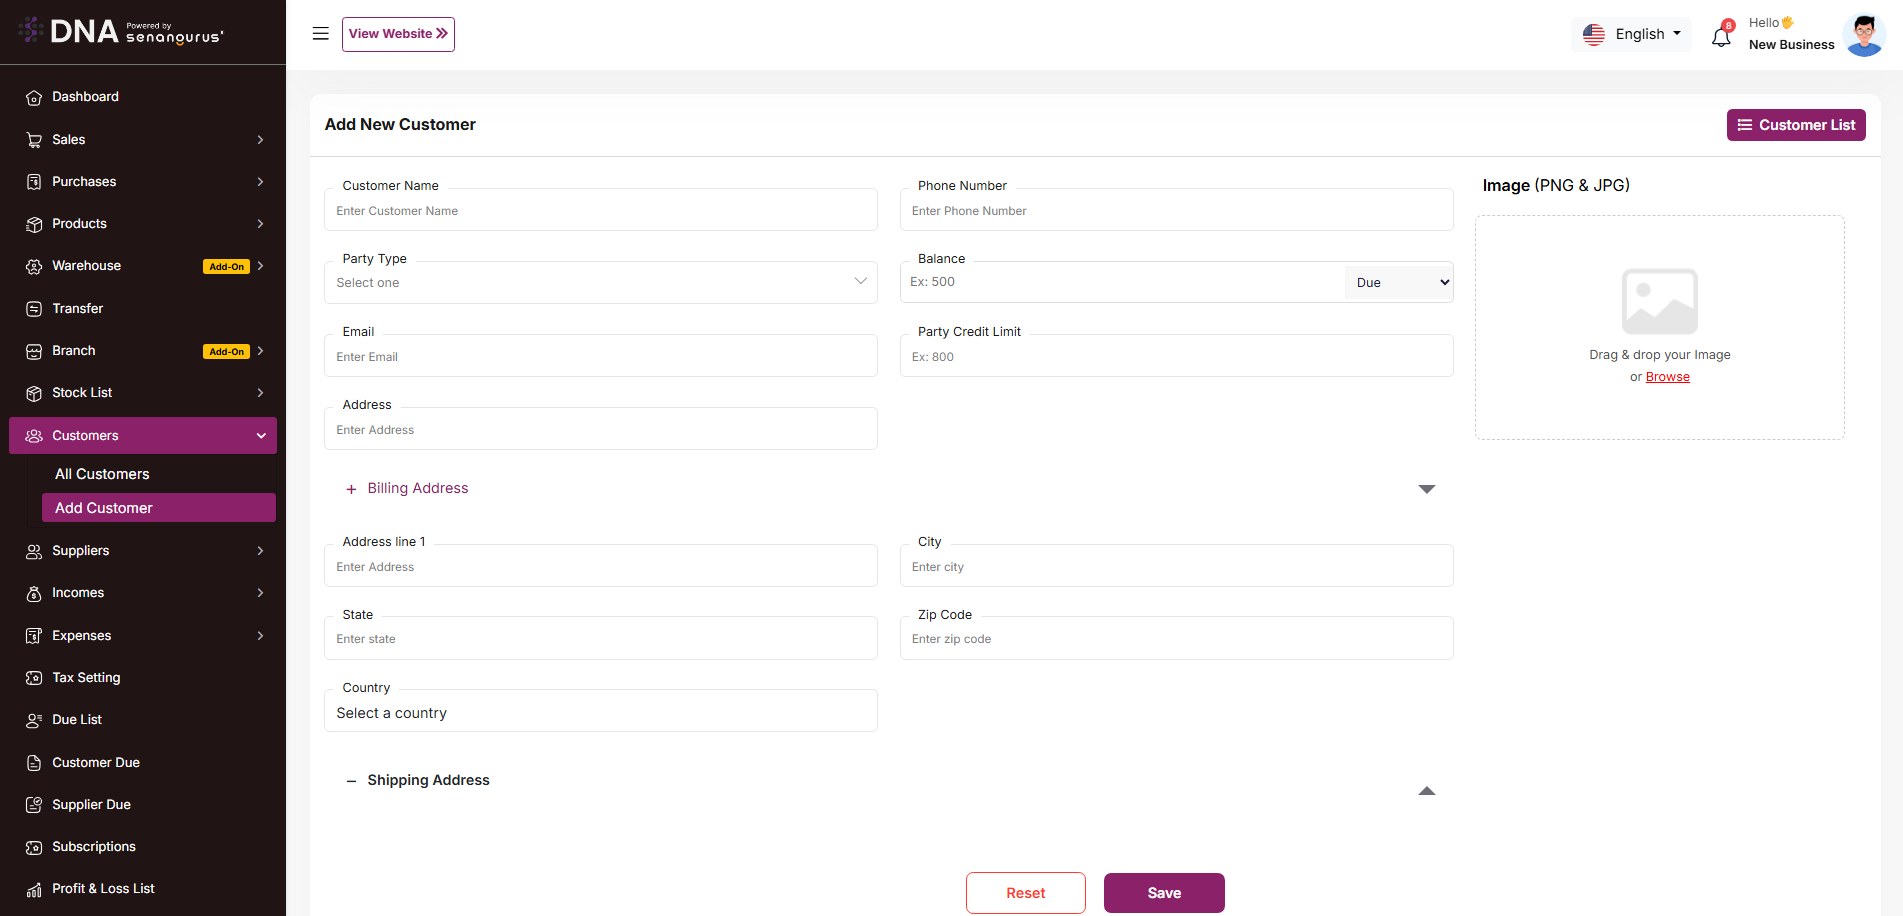1903x916 pixels.
Task: Click the user profile avatar
Action: click(1863, 35)
